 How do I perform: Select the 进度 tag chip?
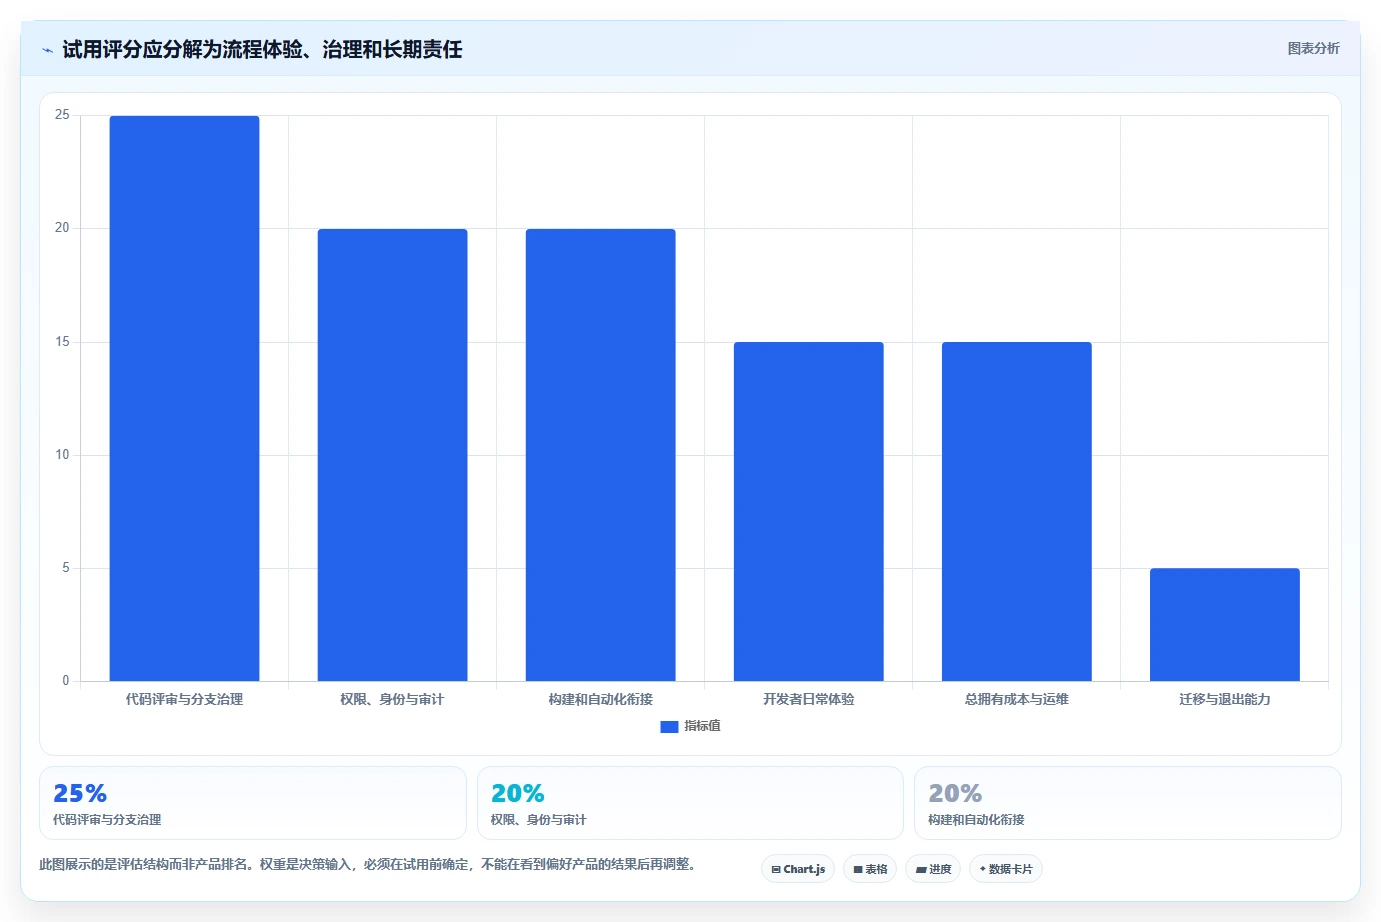(x=933, y=869)
